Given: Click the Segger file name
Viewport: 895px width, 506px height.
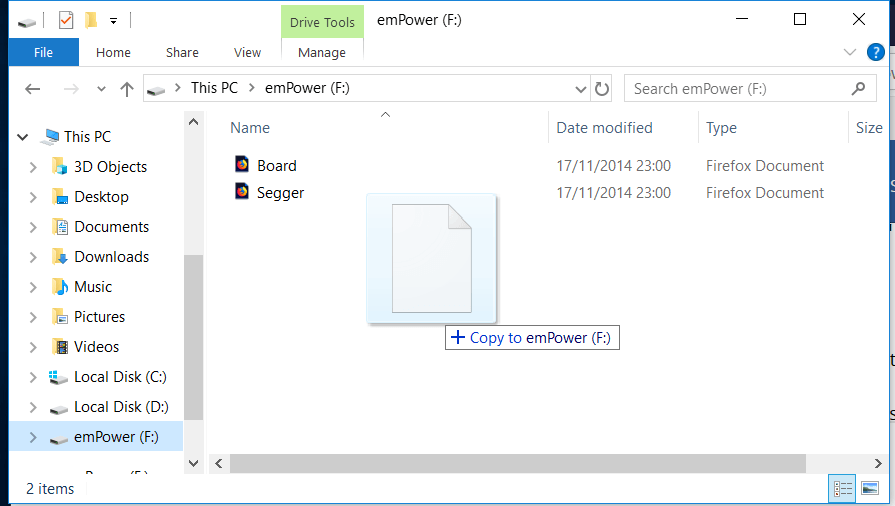Looking at the screenshot, I should click(x=280, y=193).
